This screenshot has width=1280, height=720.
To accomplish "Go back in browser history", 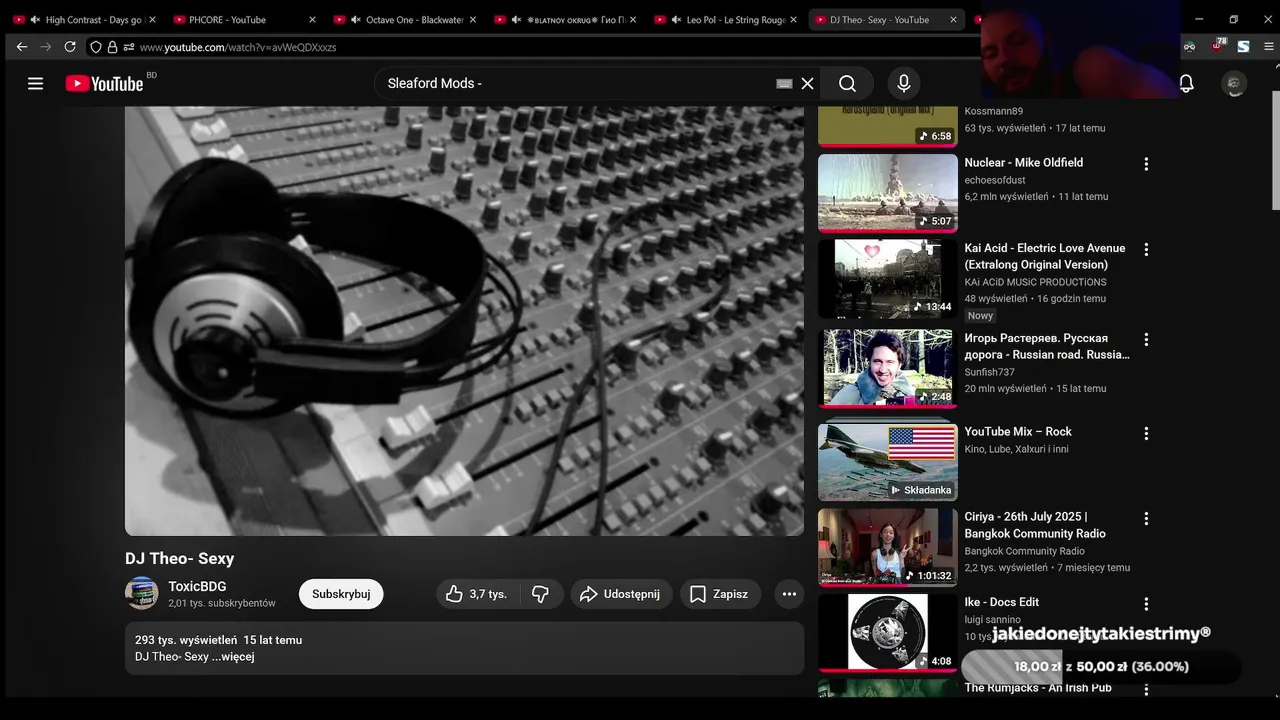I will pos(22,47).
